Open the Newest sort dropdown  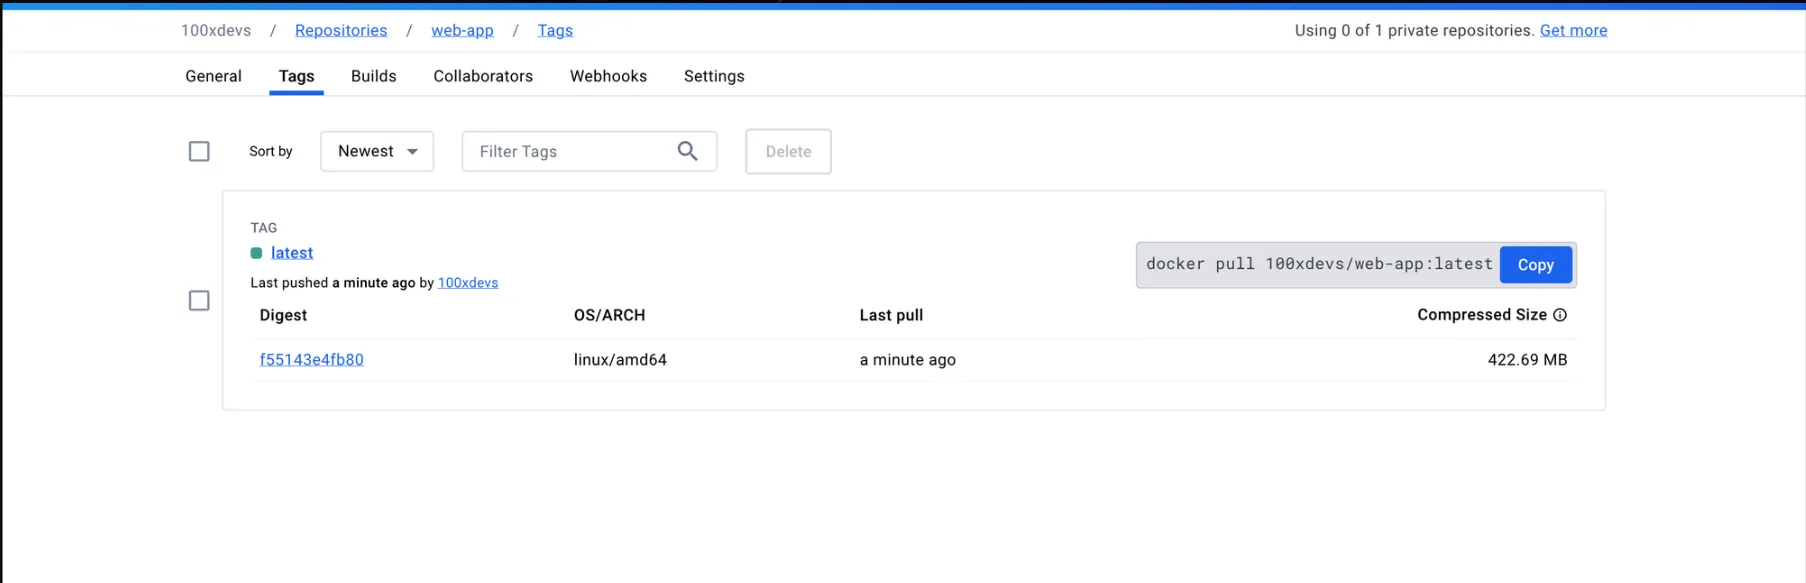tap(377, 151)
